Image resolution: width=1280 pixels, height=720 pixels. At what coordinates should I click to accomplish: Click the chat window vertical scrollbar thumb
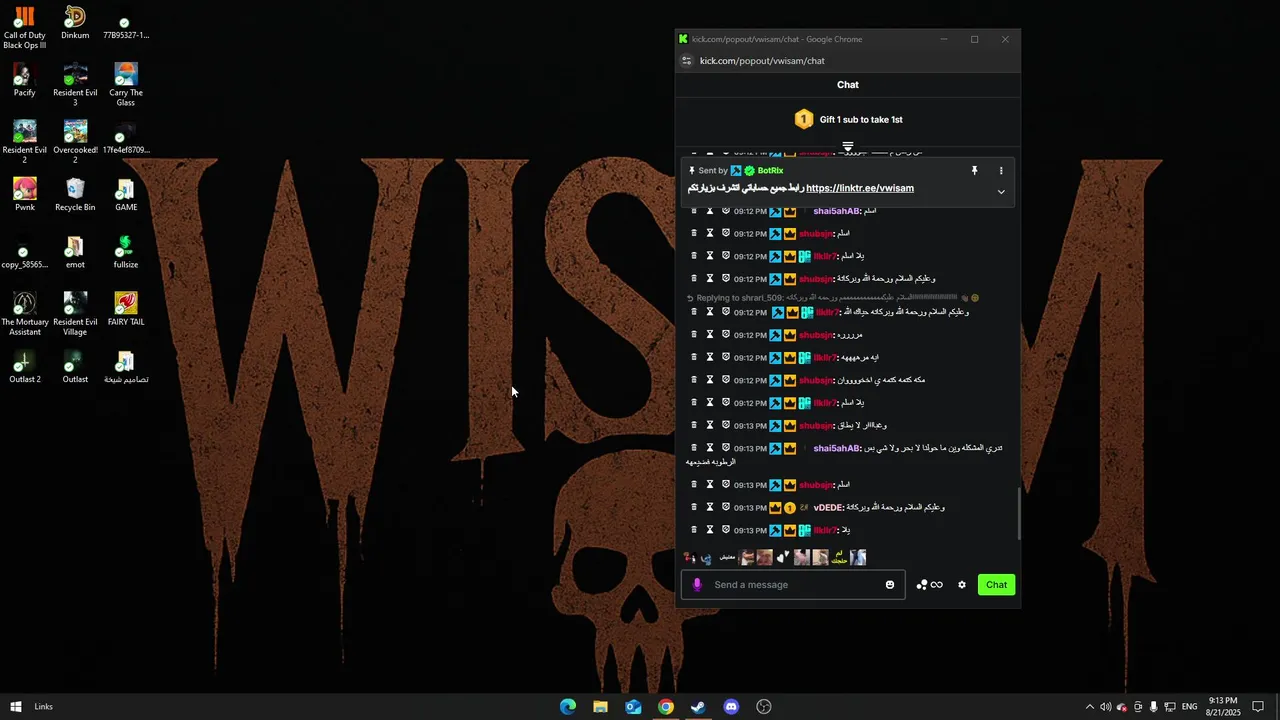point(1019,513)
